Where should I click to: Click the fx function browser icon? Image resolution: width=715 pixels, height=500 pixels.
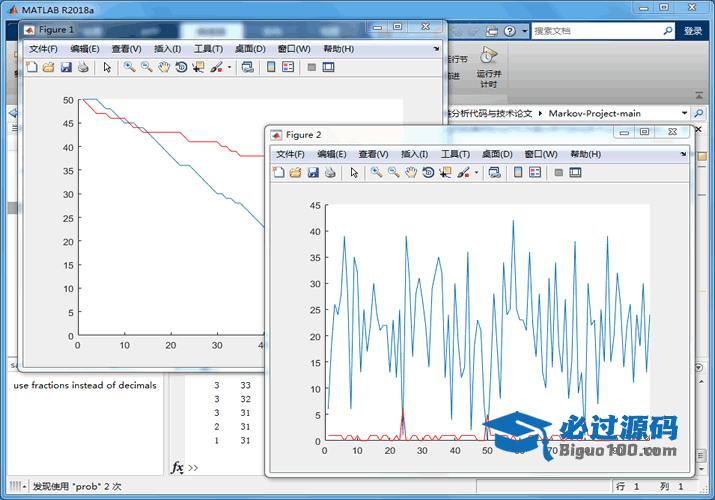click(177, 467)
